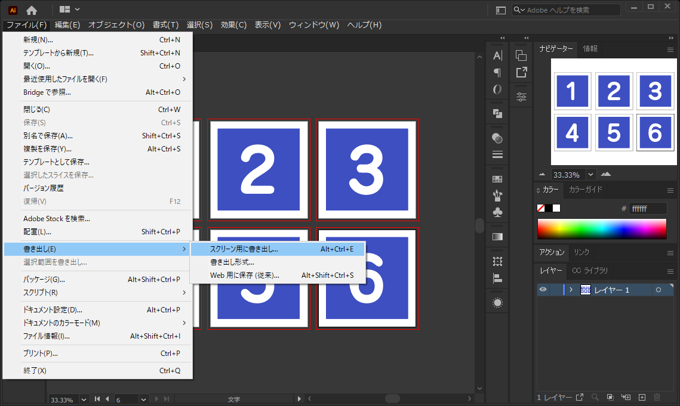Choose パッケージ(G)... from File menu

(98, 279)
